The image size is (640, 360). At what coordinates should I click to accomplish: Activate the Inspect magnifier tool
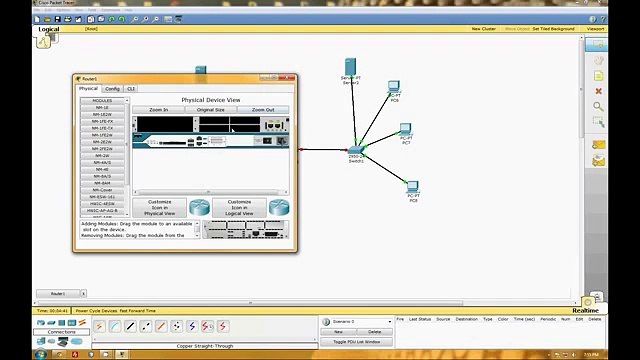pyautogui.click(x=598, y=107)
